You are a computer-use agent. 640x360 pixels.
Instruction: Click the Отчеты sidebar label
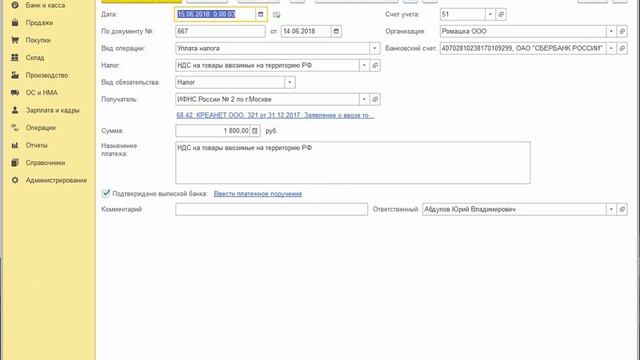[37, 145]
